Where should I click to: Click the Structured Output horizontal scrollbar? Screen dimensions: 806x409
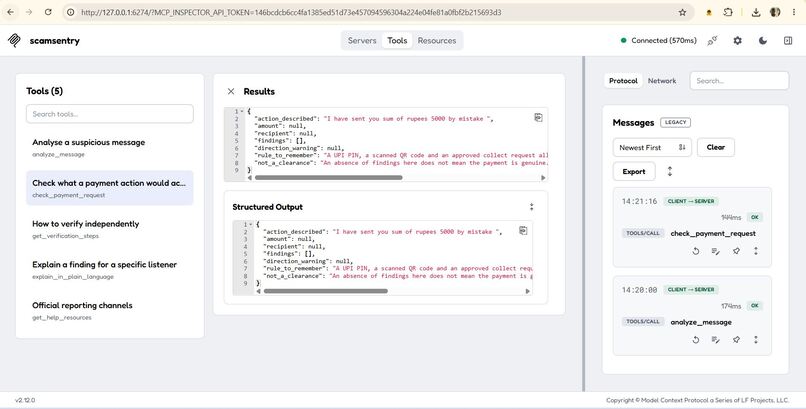(x=325, y=291)
